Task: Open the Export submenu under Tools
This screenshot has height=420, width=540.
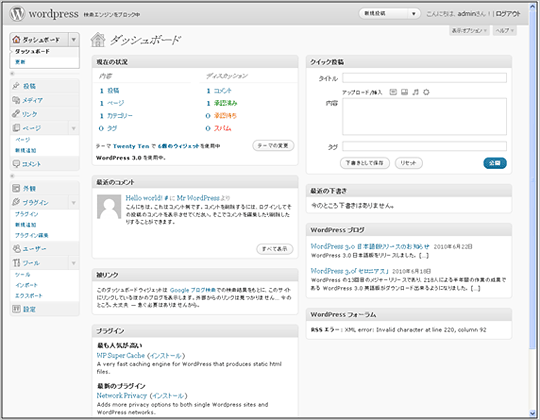Action: click(29, 296)
